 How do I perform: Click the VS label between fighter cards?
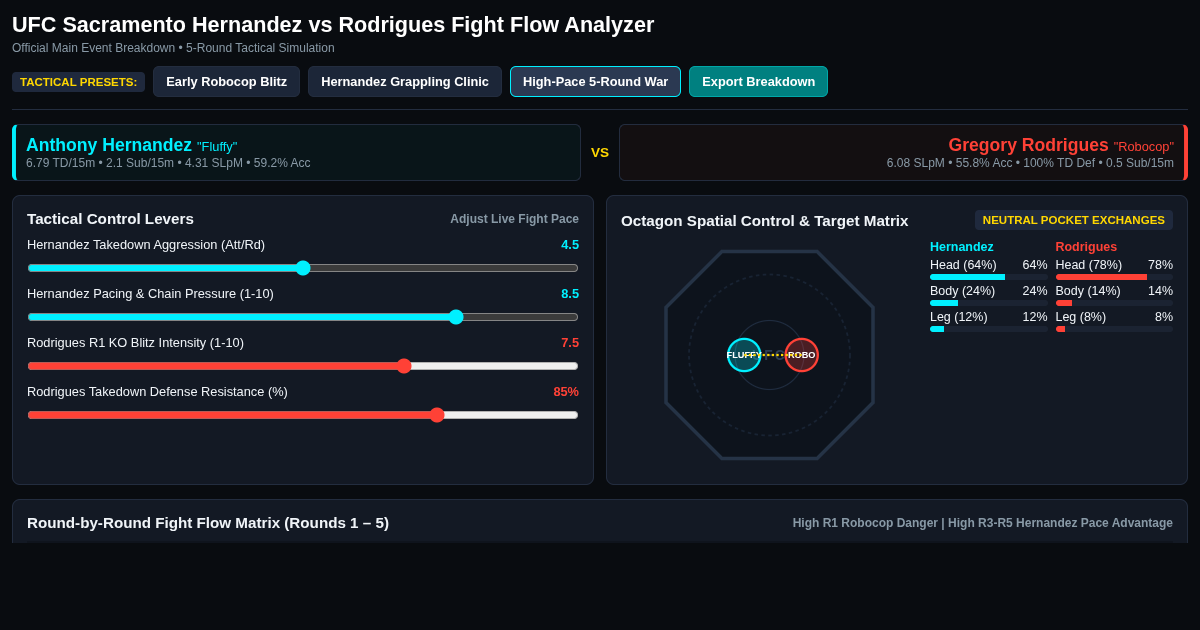click(600, 153)
